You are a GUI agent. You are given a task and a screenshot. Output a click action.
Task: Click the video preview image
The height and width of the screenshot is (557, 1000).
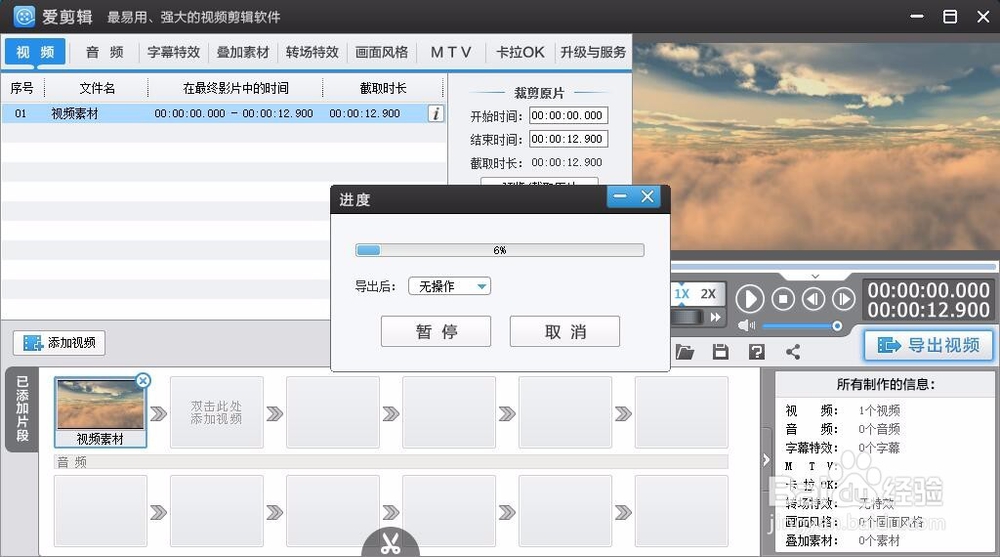(816, 147)
